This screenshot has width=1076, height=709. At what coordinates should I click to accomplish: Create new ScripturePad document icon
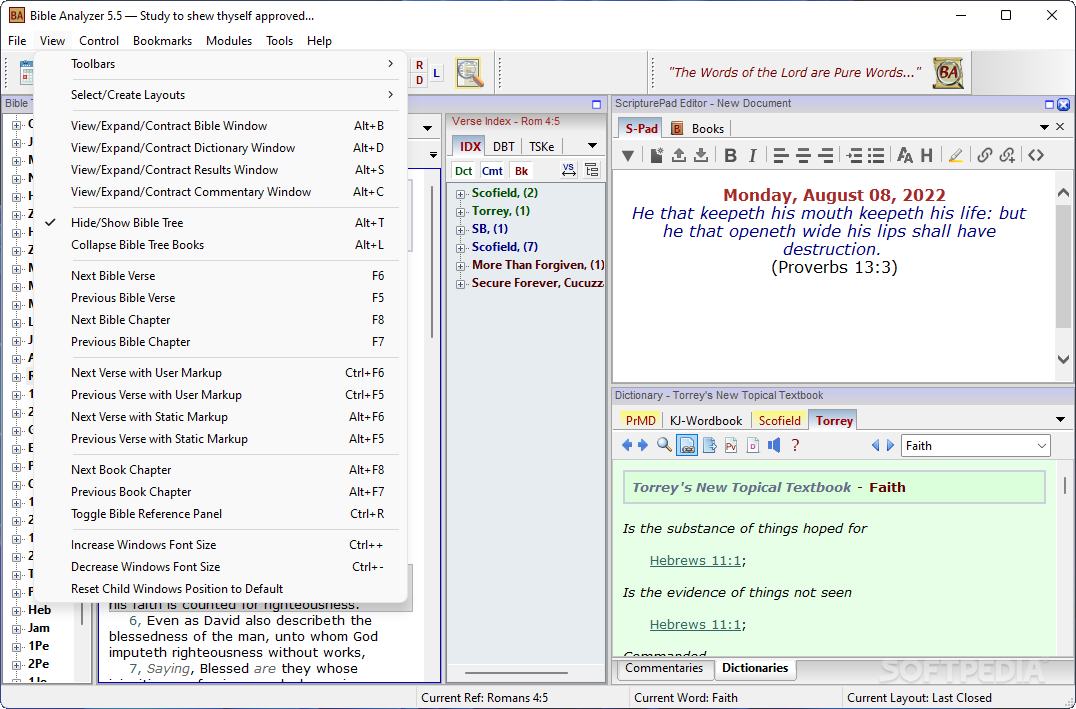(x=657, y=156)
